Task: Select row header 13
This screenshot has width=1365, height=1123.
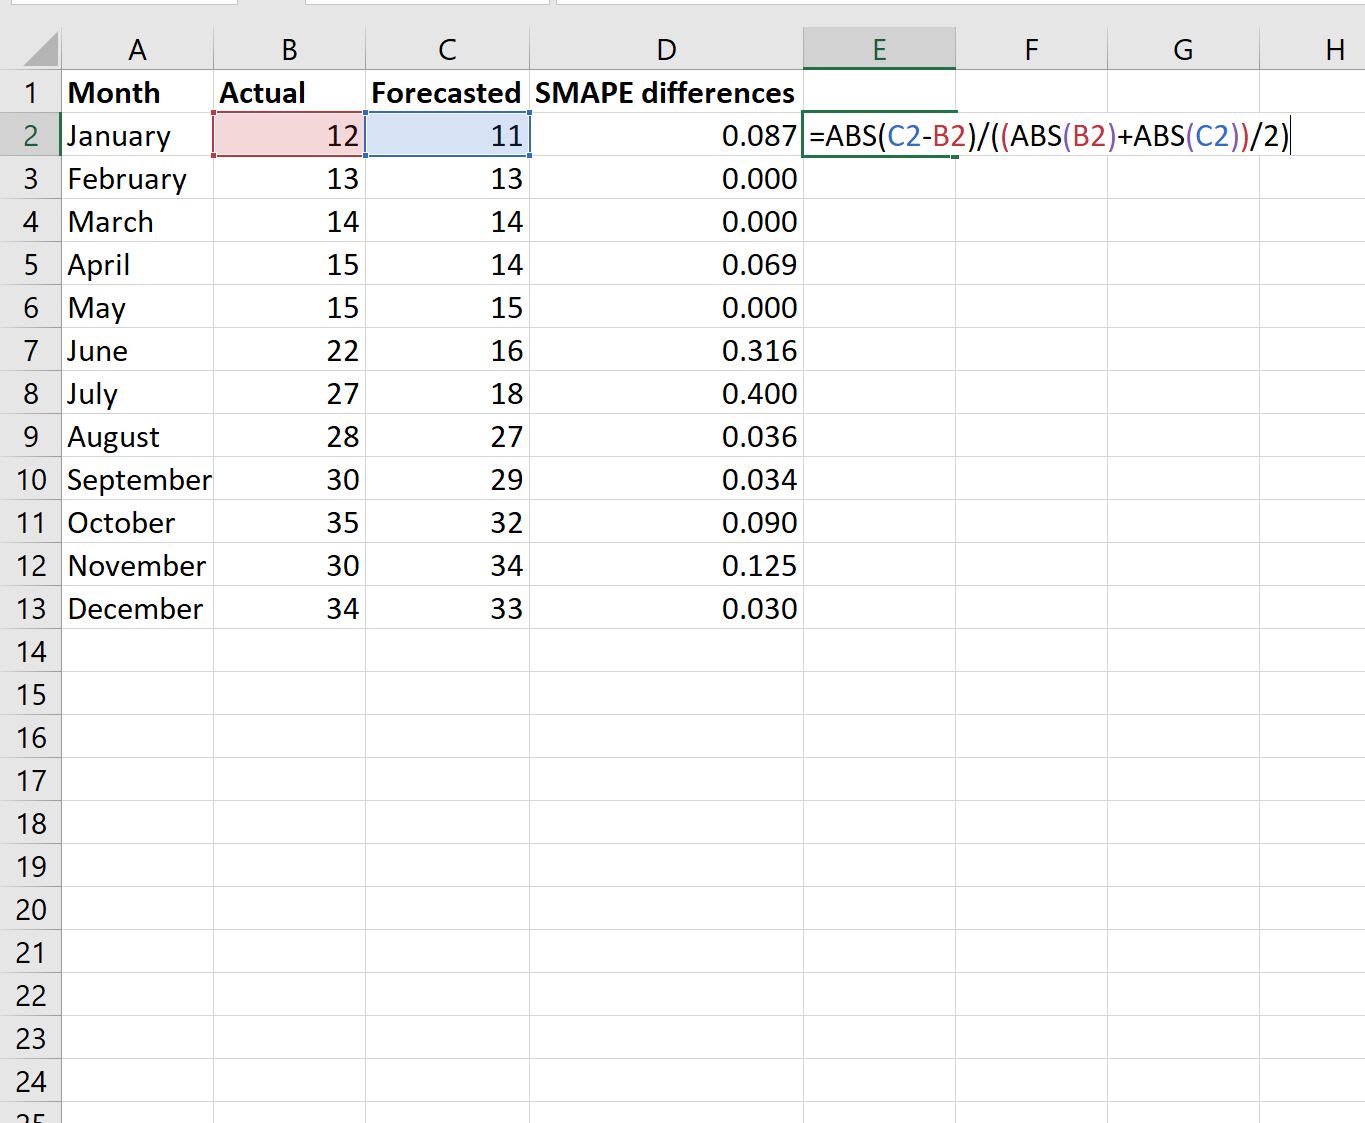Action: pyautogui.click(x=30, y=608)
